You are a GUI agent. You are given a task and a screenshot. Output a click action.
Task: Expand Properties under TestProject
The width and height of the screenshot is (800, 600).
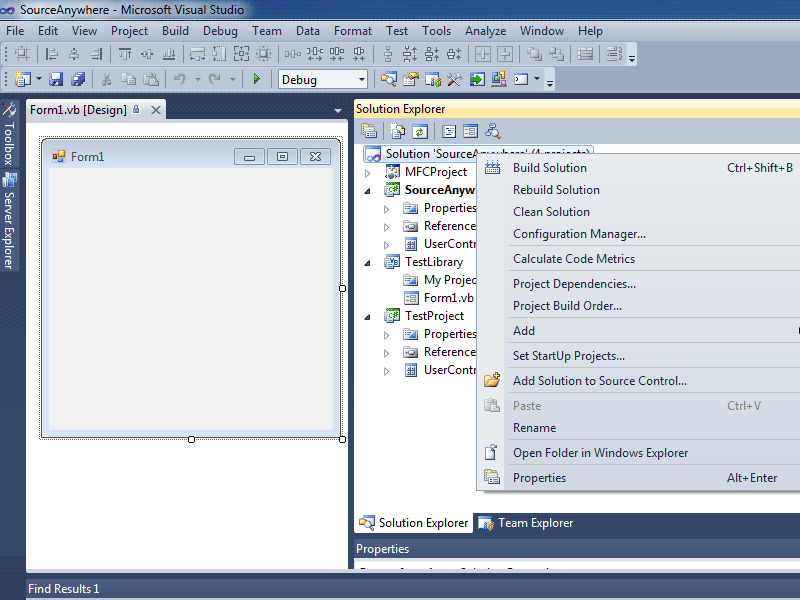[387, 335]
